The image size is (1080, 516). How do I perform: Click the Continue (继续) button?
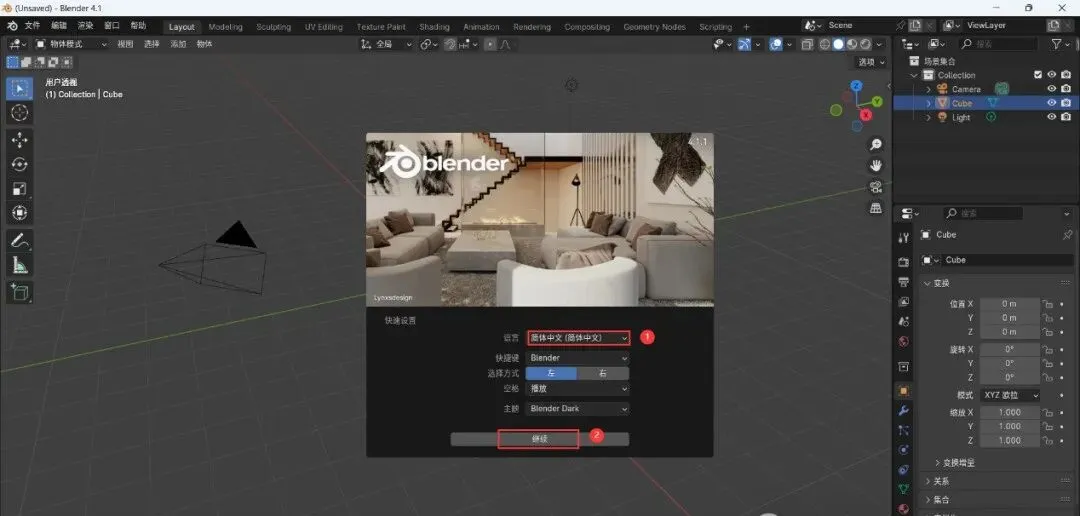539,439
